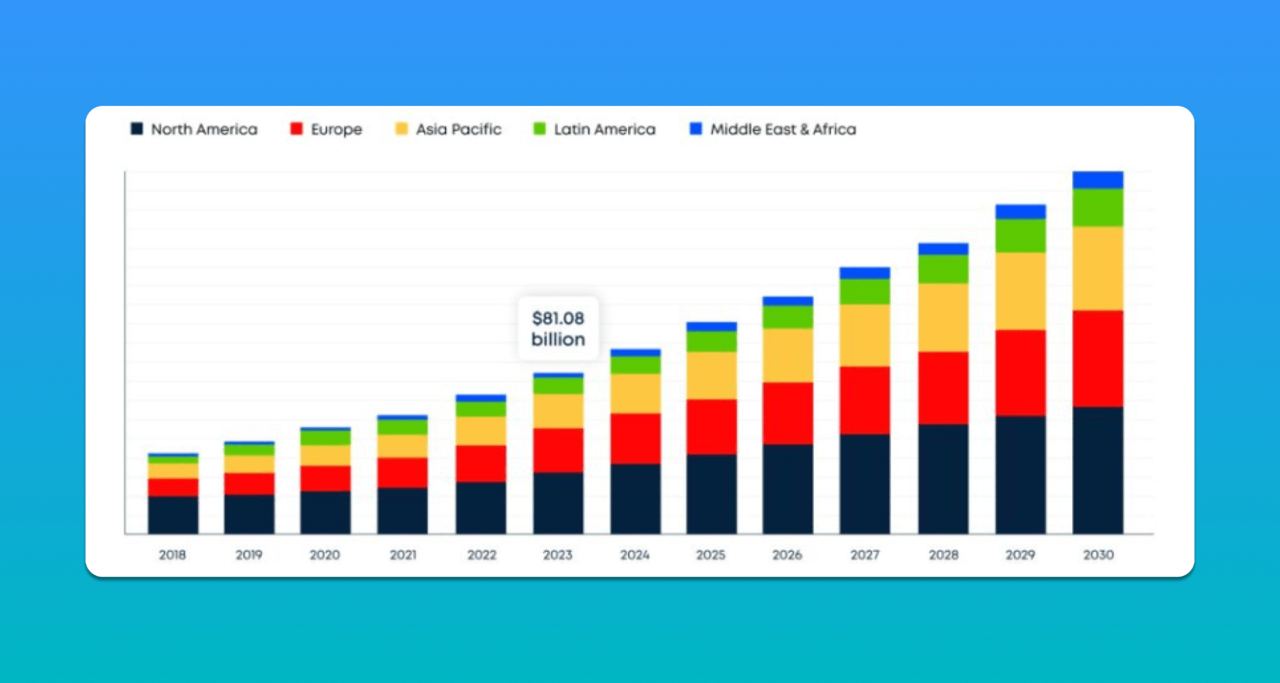The image size is (1280, 683).
Task: Click the 2024 axis label
Action: point(635,555)
